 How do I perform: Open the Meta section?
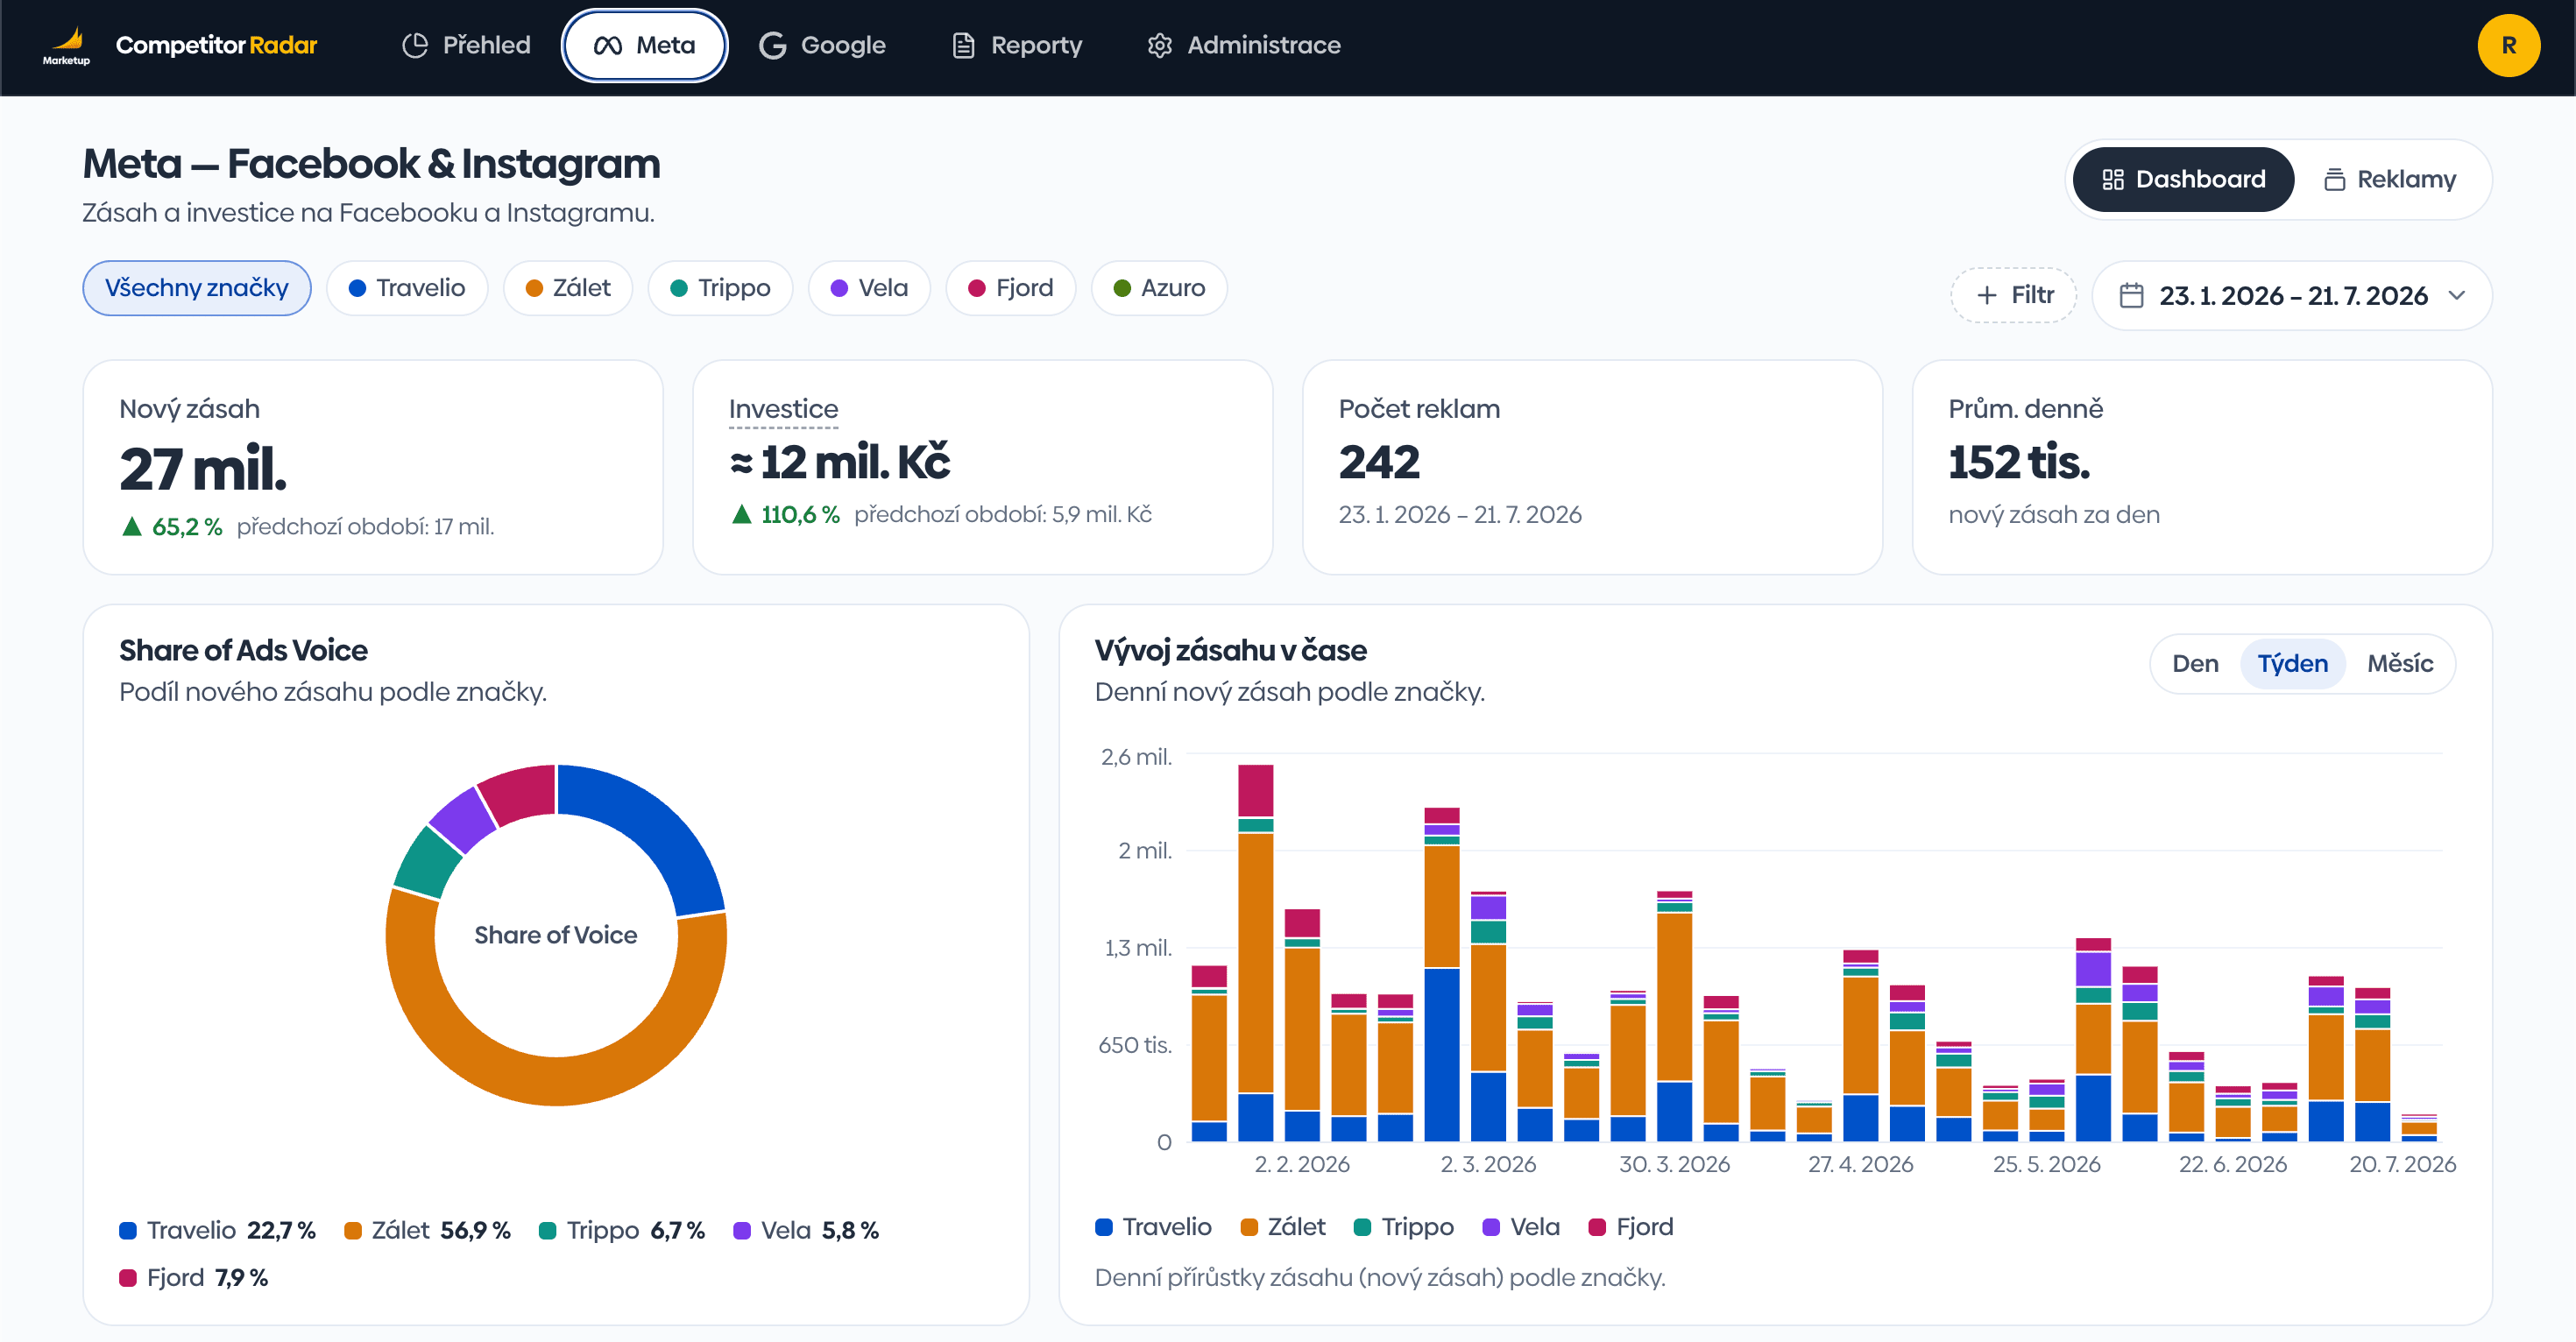tap(644, 45)
